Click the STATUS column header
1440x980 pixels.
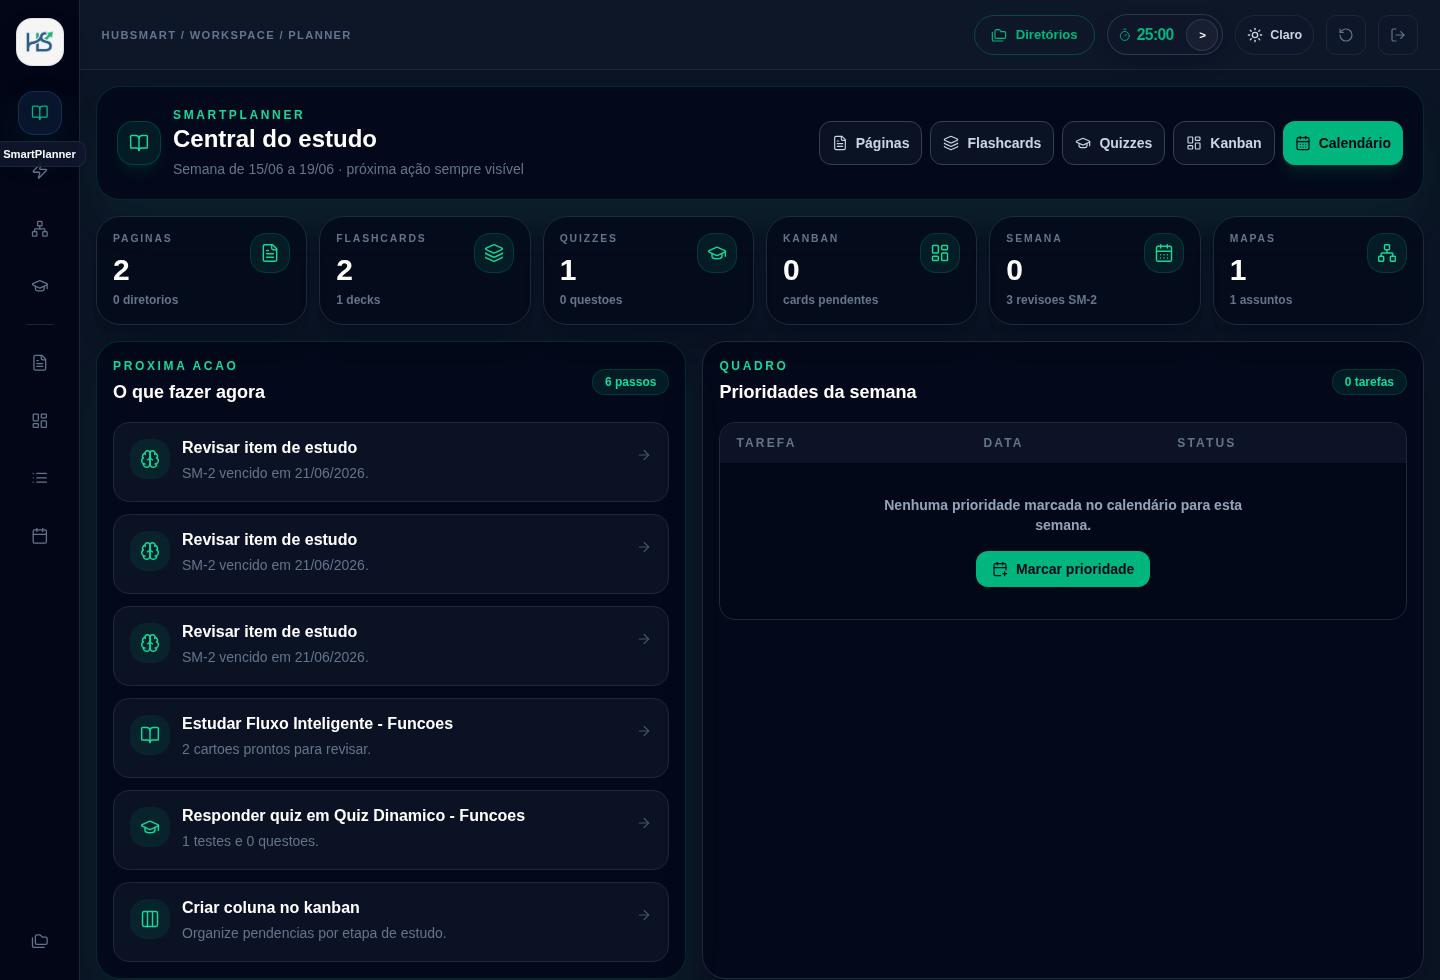pos(1206,443)
